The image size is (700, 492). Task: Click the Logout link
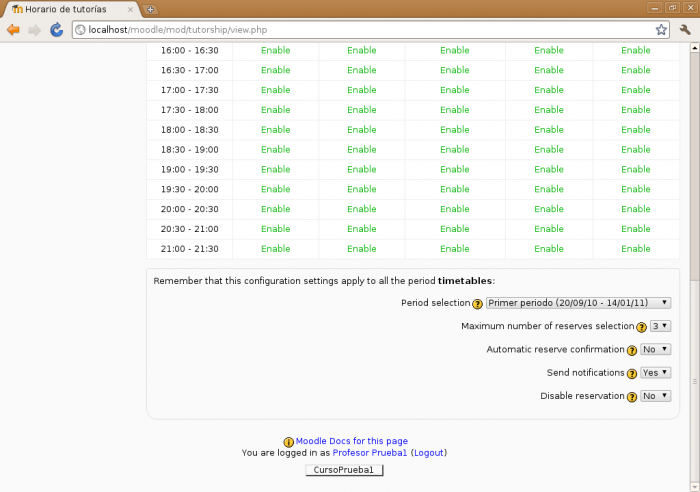tap(429, 453)
